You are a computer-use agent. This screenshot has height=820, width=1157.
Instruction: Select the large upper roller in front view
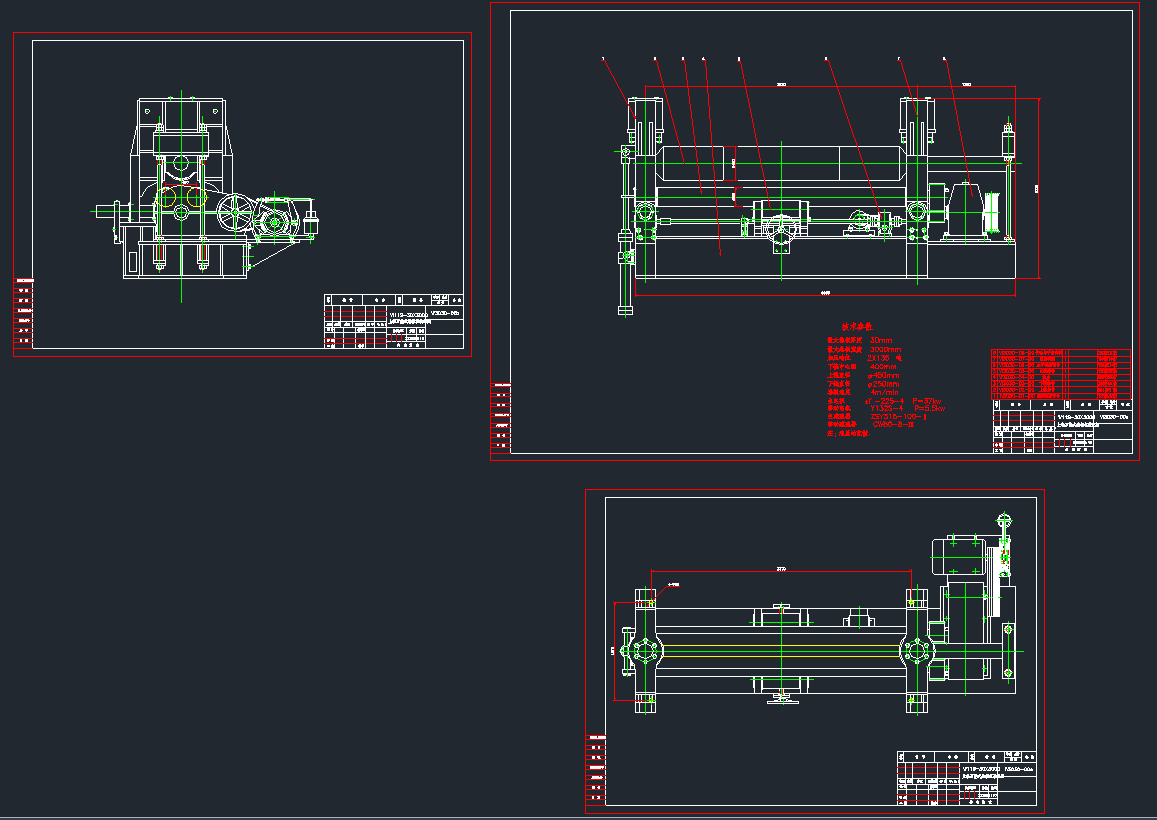tap(780, 160)
